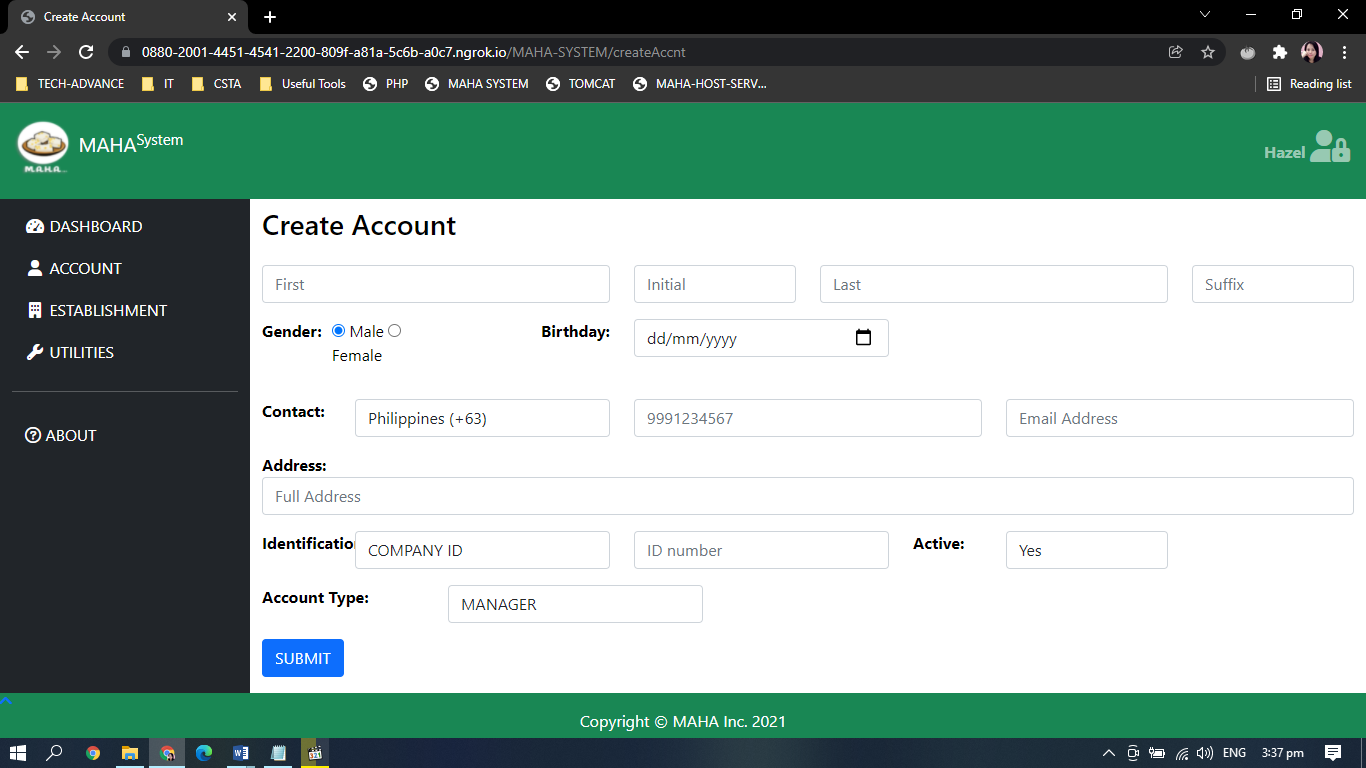Screen dimensions: 1366x768
Task: Open ABOUT in the sidebar
Action: click(61, 435)
